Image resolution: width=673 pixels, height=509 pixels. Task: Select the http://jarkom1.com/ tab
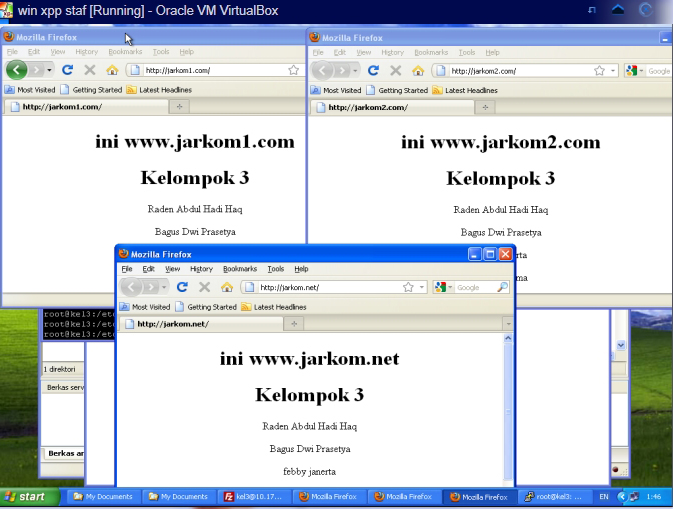[x=85, y=106]
